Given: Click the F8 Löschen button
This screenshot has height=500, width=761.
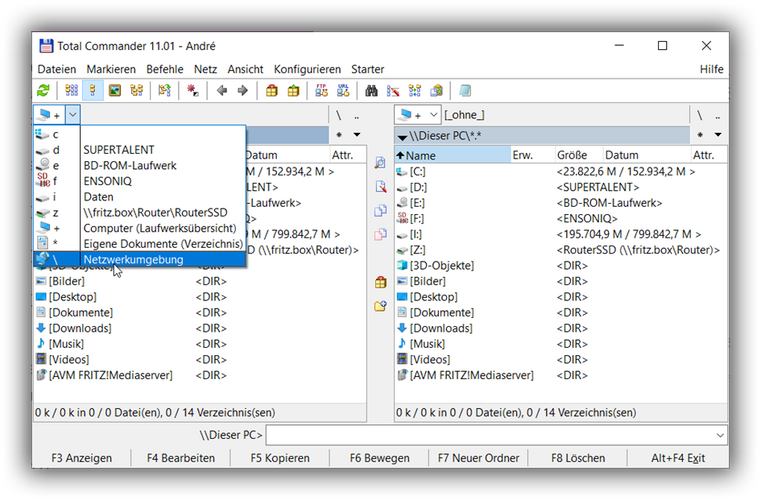Looking at the screenshot, I should click(x=578, y=458).
